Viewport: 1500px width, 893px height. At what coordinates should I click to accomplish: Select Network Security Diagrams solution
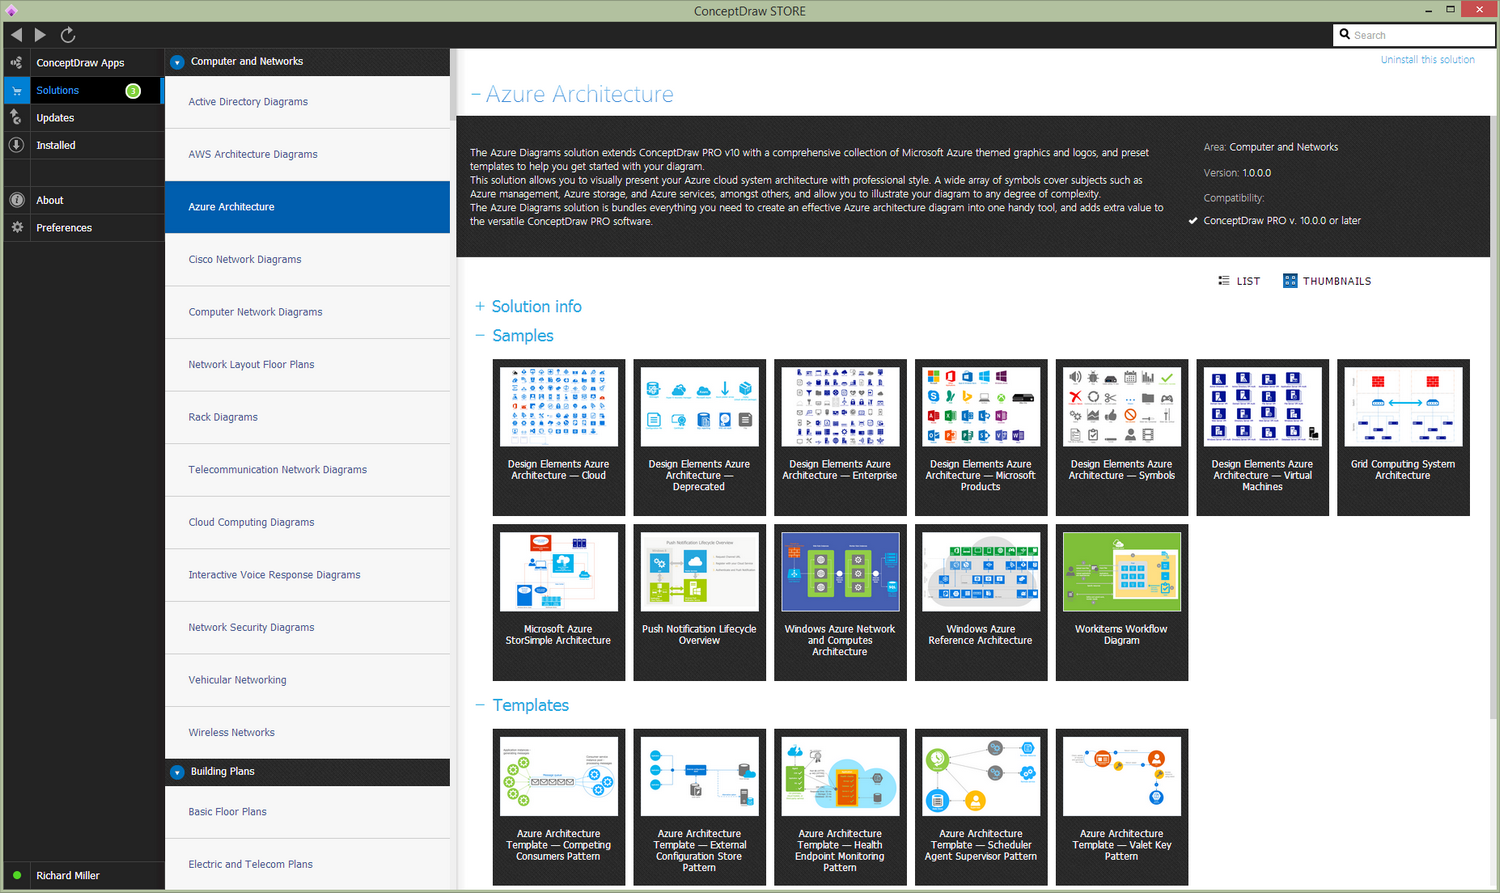307,627
